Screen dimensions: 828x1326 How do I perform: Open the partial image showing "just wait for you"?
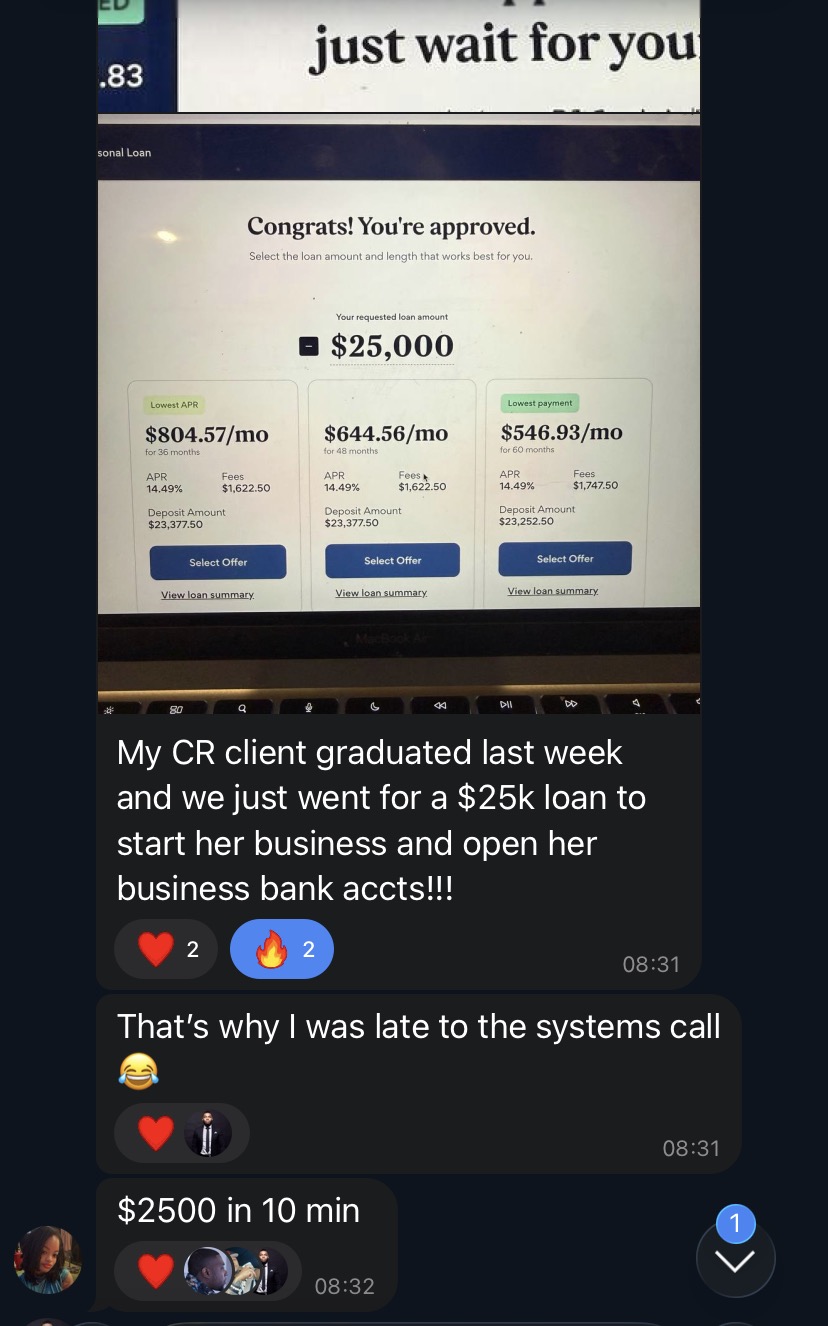399,55
